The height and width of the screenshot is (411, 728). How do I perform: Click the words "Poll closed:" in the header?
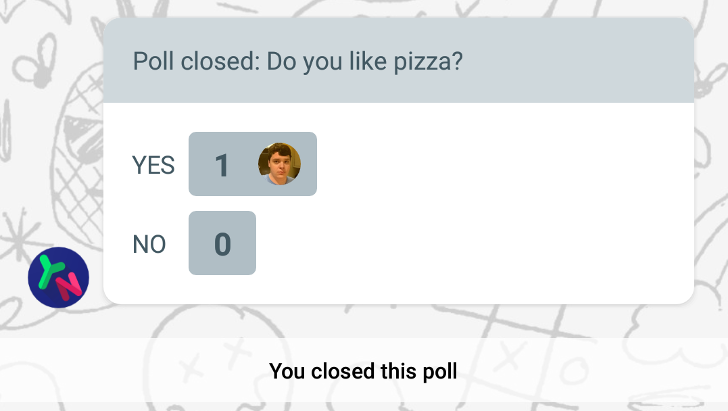tap(196, 61)
